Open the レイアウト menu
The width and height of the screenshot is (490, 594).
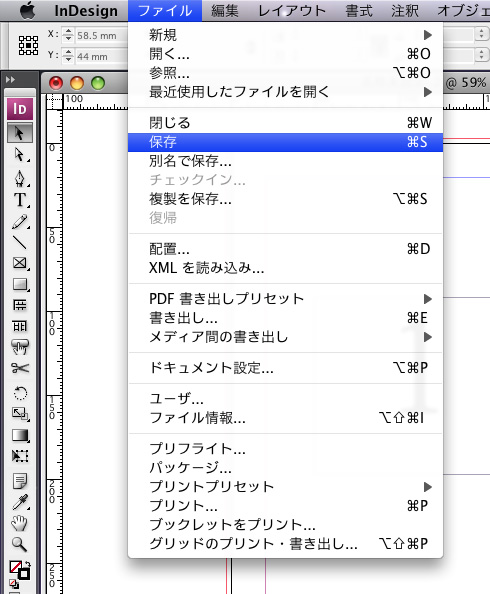(292, 11)
